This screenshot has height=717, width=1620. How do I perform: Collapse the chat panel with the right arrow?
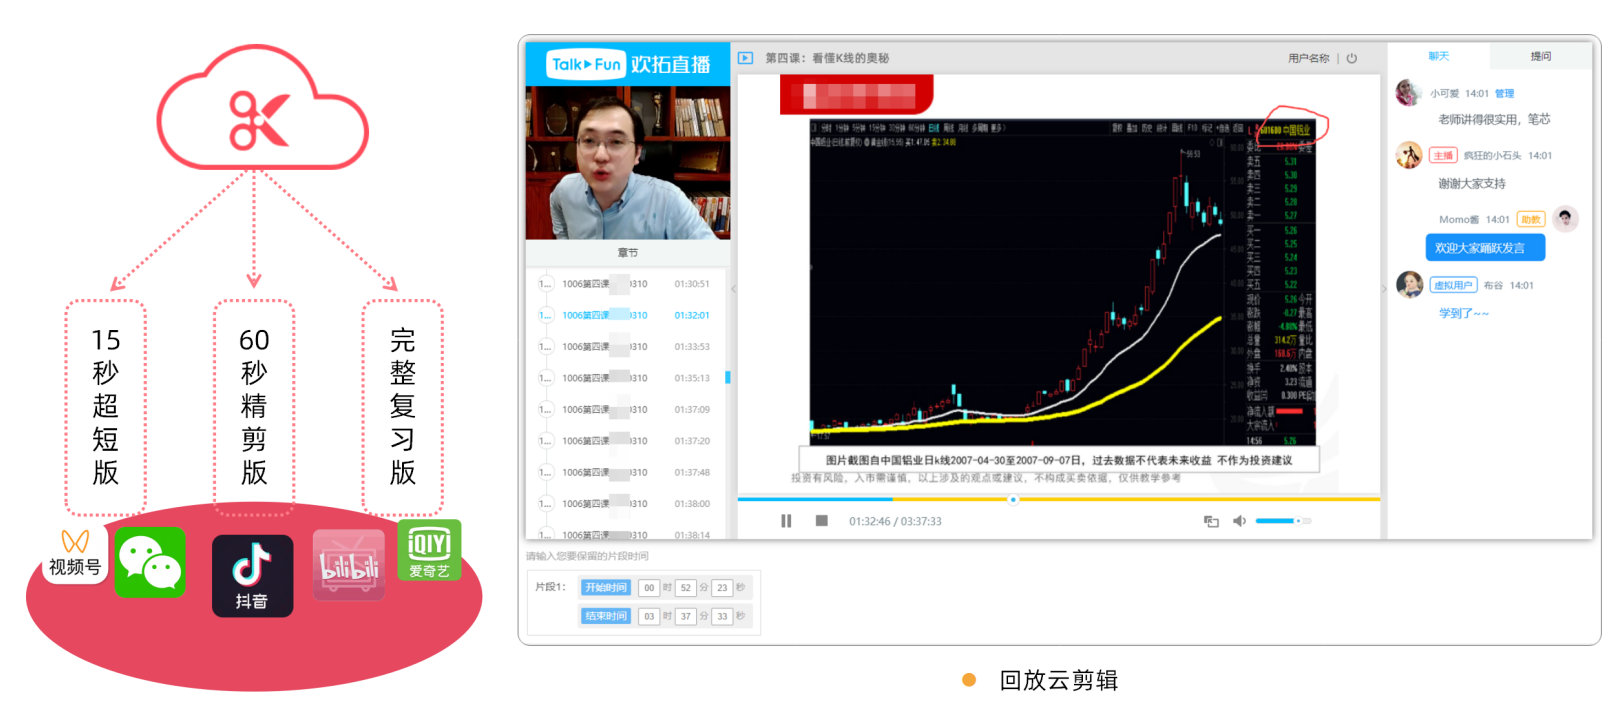[x=1384, y=289]
